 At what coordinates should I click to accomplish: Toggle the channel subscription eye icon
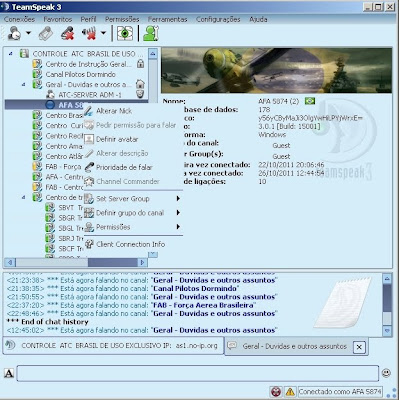tap(125, 33)
